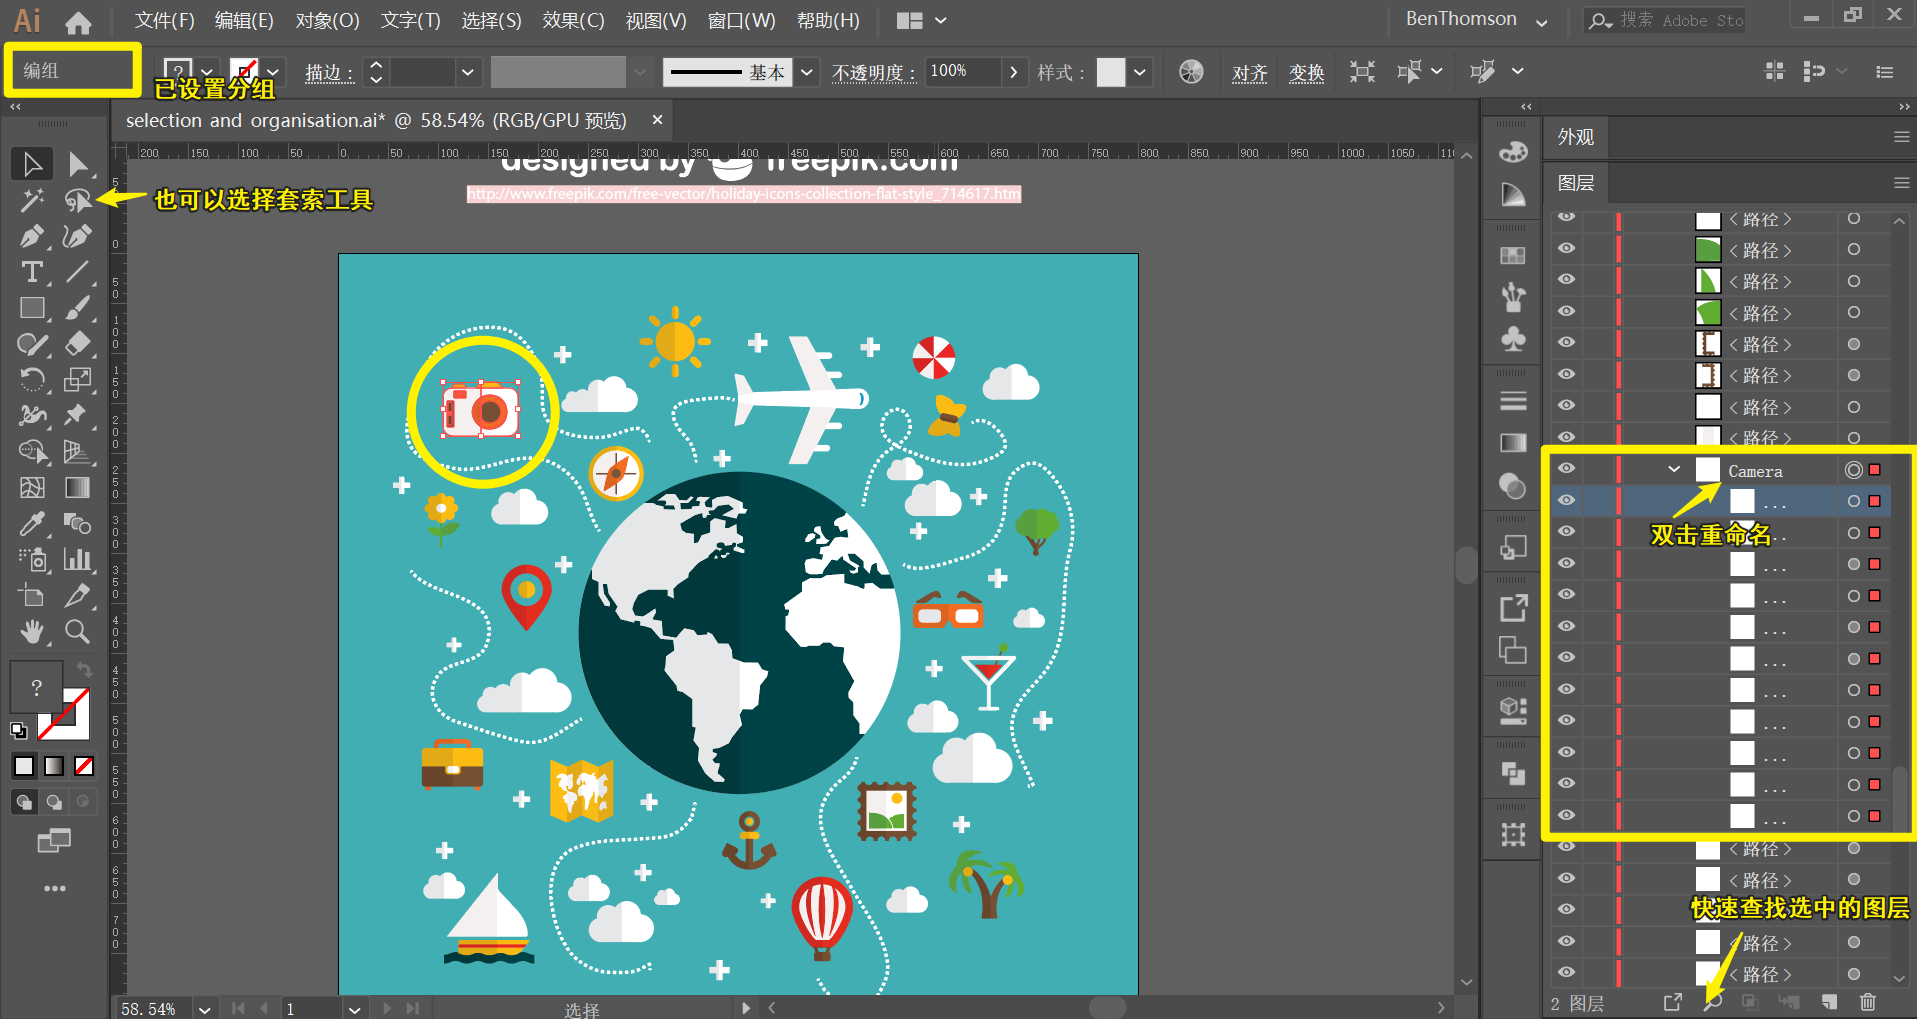
Task: Select the Type tool
Action: (32, 272)
